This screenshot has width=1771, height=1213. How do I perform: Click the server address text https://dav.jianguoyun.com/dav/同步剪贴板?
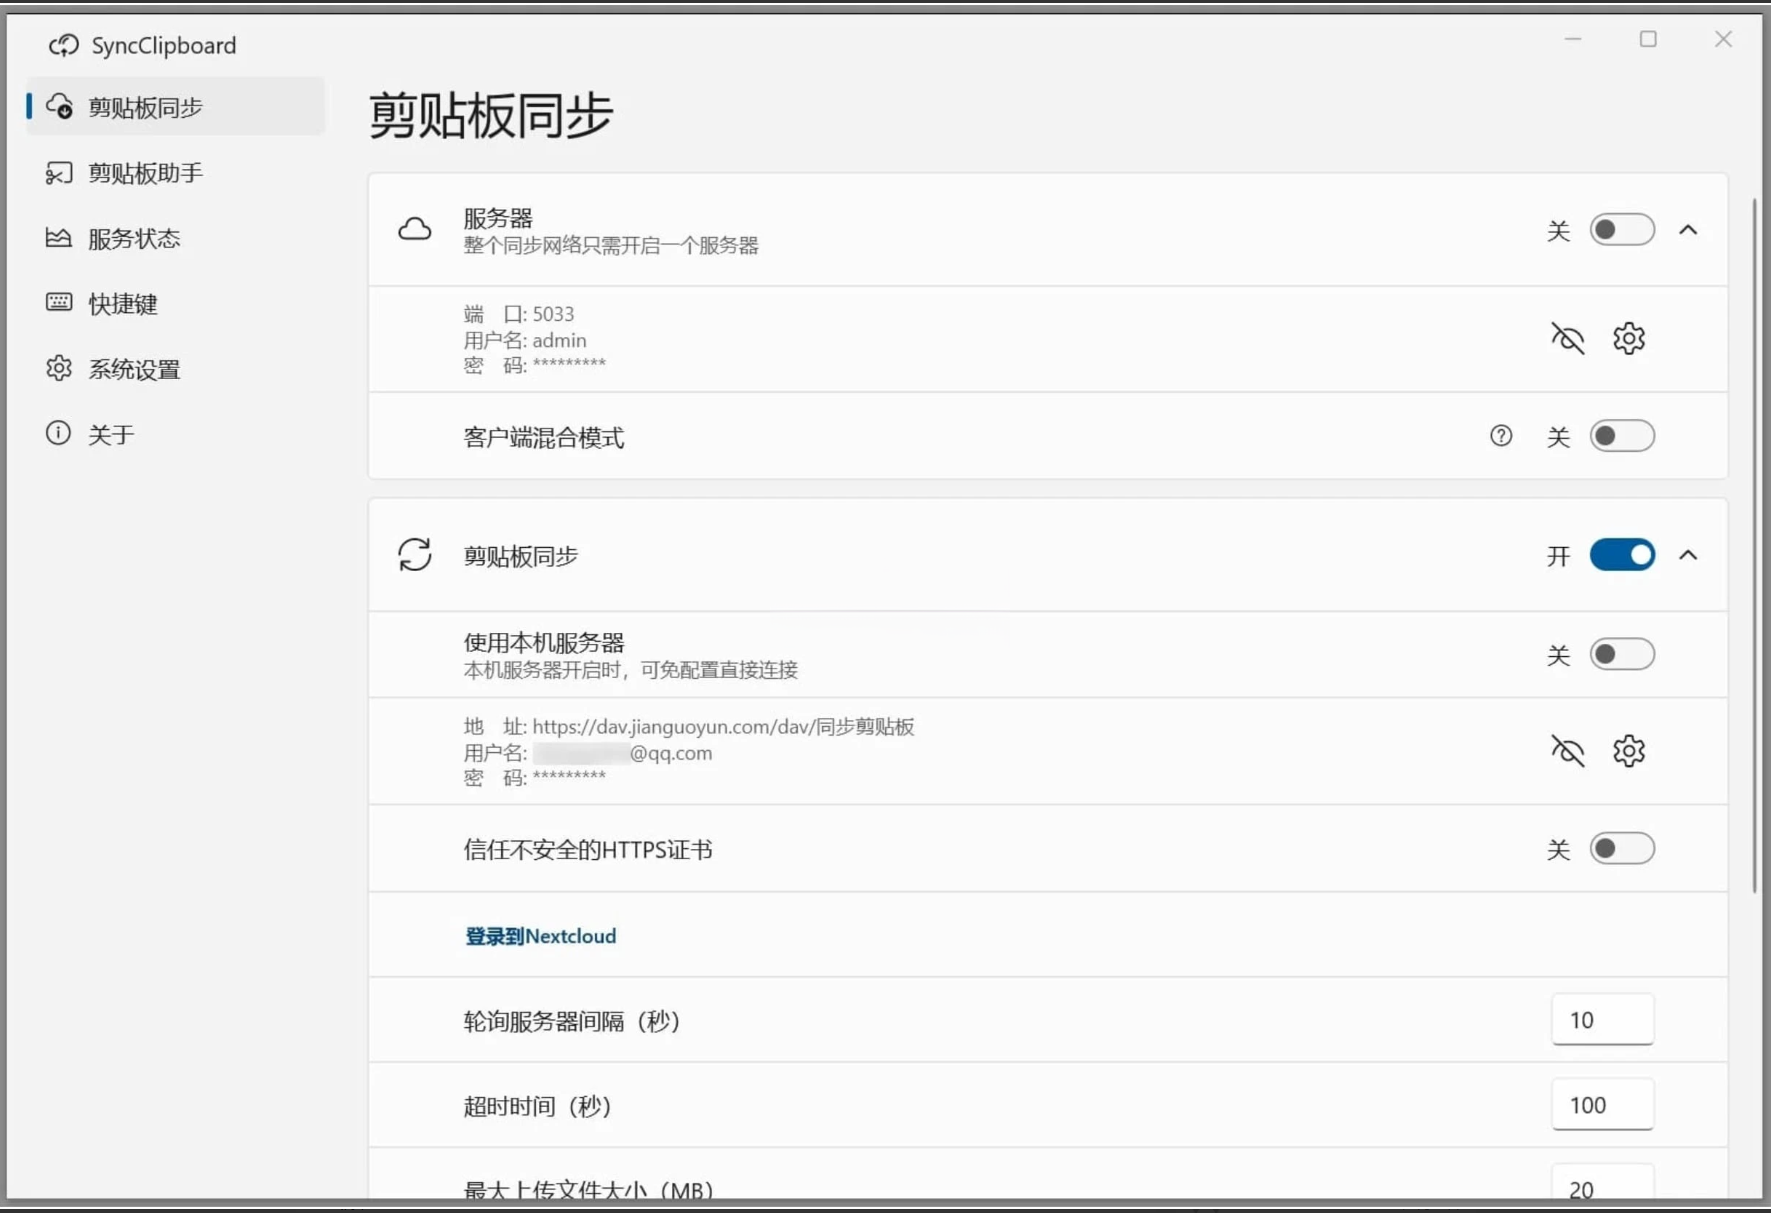point(723,727)
